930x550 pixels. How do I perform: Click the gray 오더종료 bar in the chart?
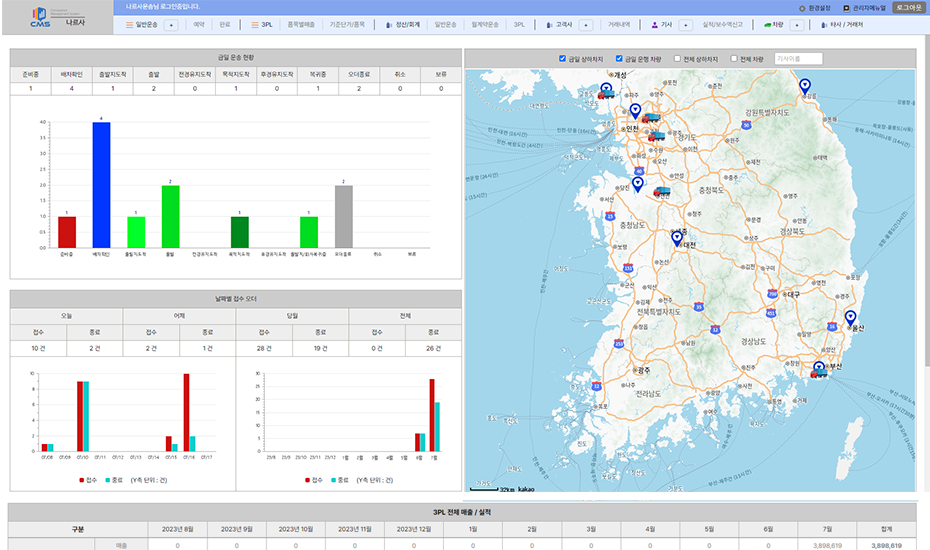tap(343, 217)
